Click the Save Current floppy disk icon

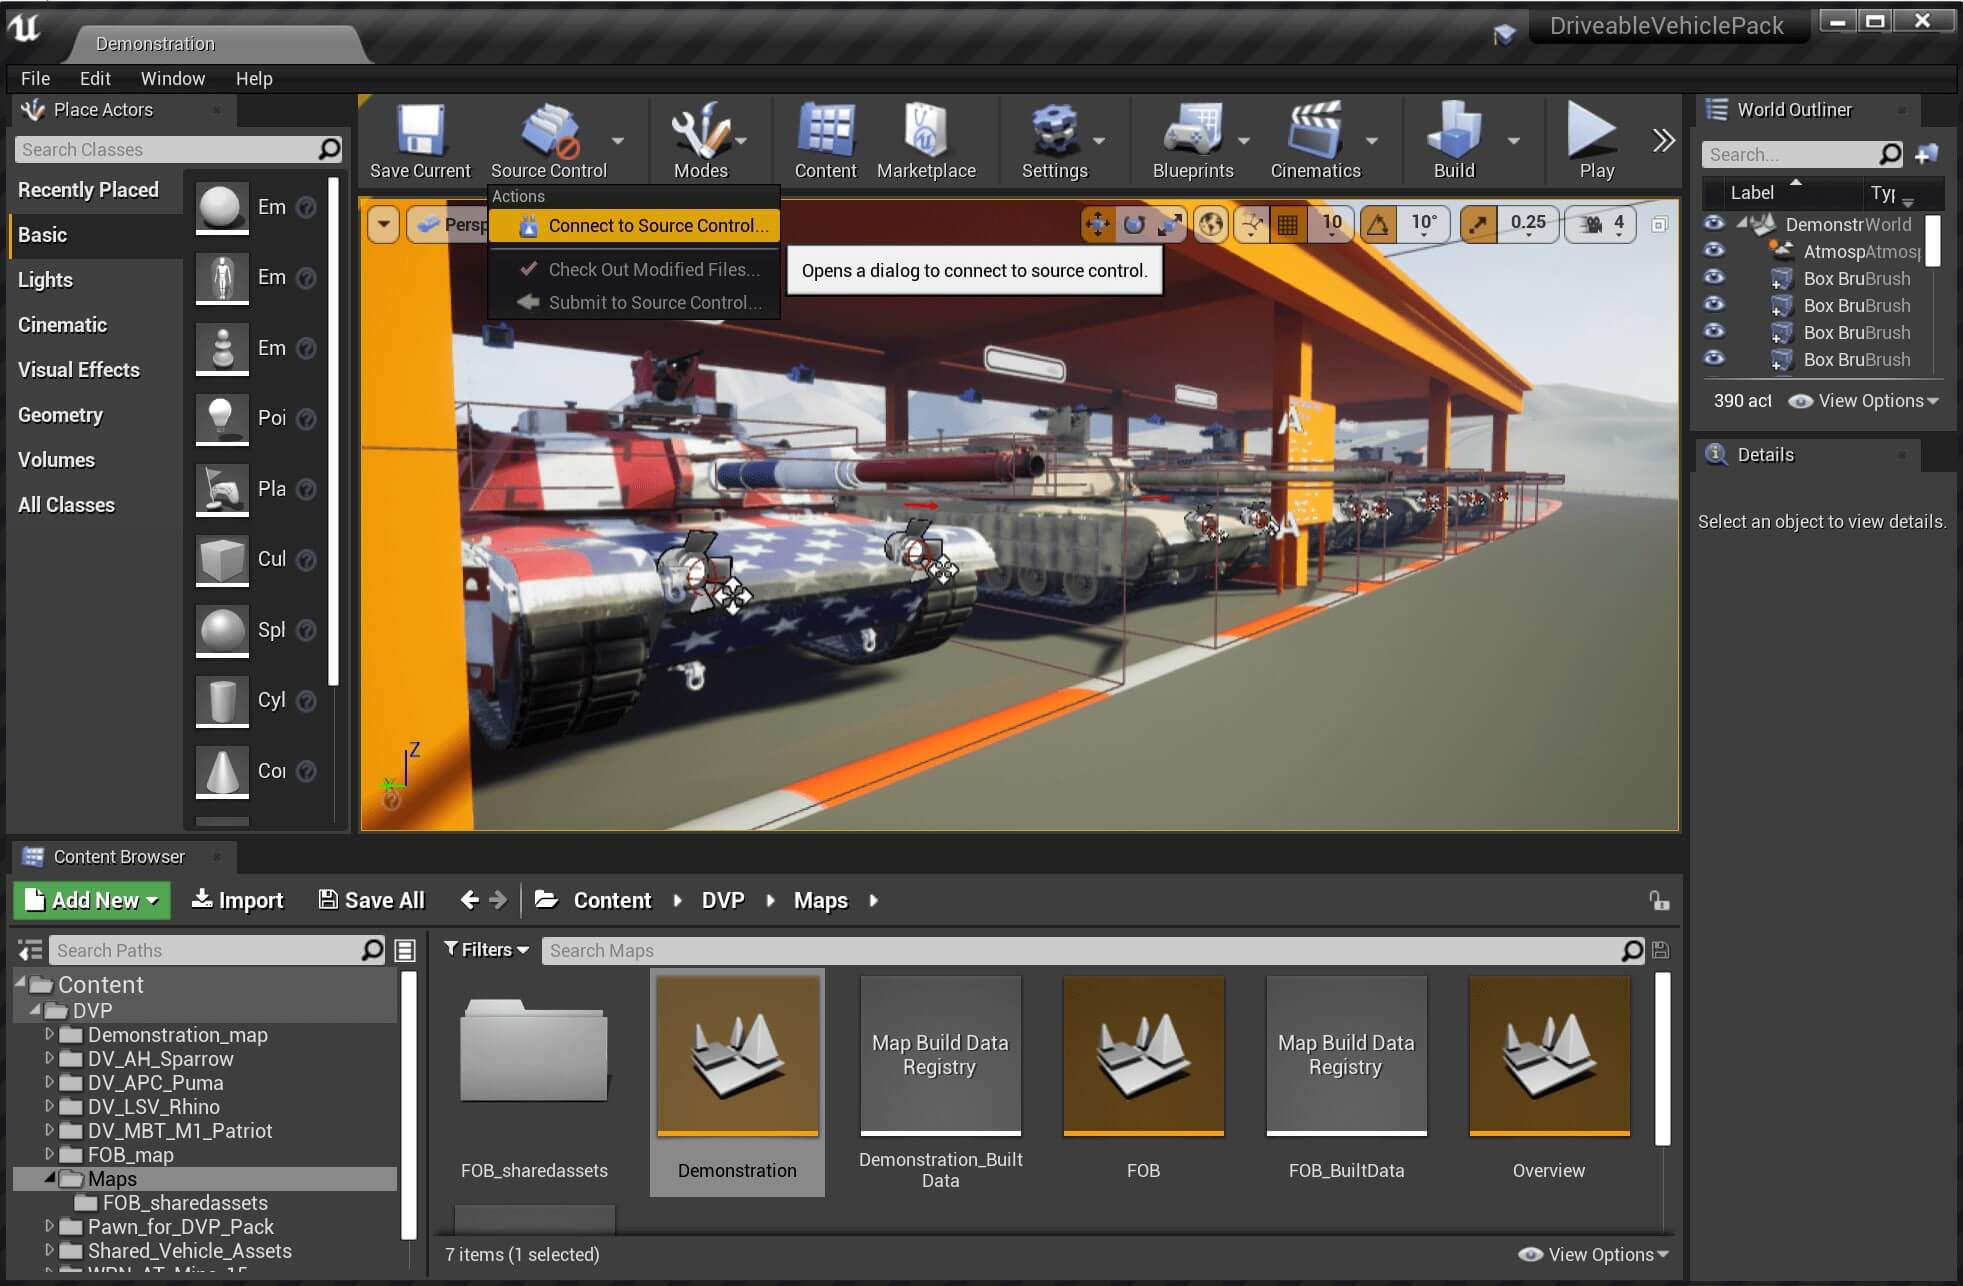[x=420, y=131]
